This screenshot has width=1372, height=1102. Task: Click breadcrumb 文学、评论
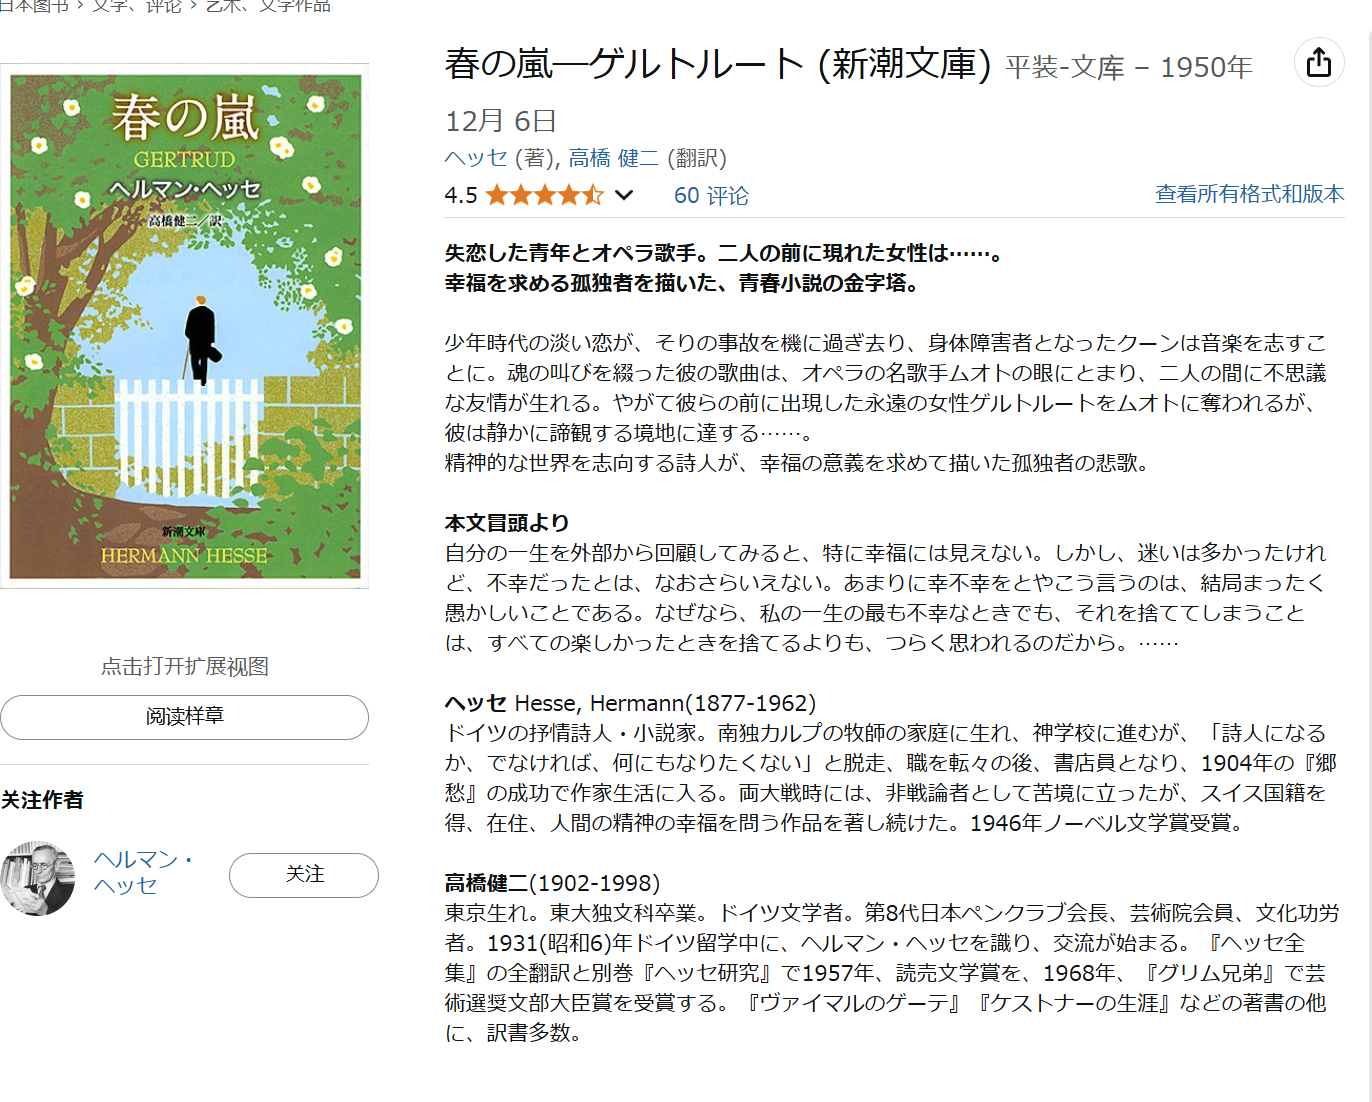click(x=137, y=6)
